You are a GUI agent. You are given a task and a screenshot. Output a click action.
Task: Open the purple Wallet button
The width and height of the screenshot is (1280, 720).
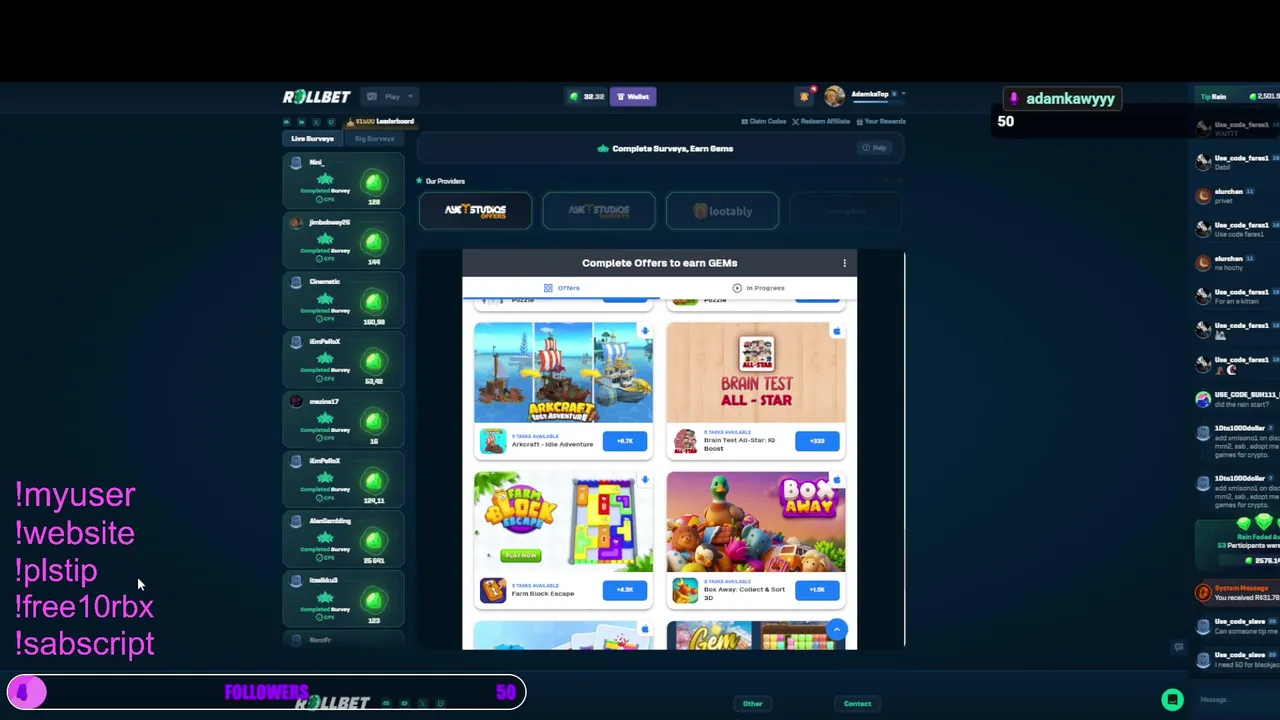pos(632,97)
